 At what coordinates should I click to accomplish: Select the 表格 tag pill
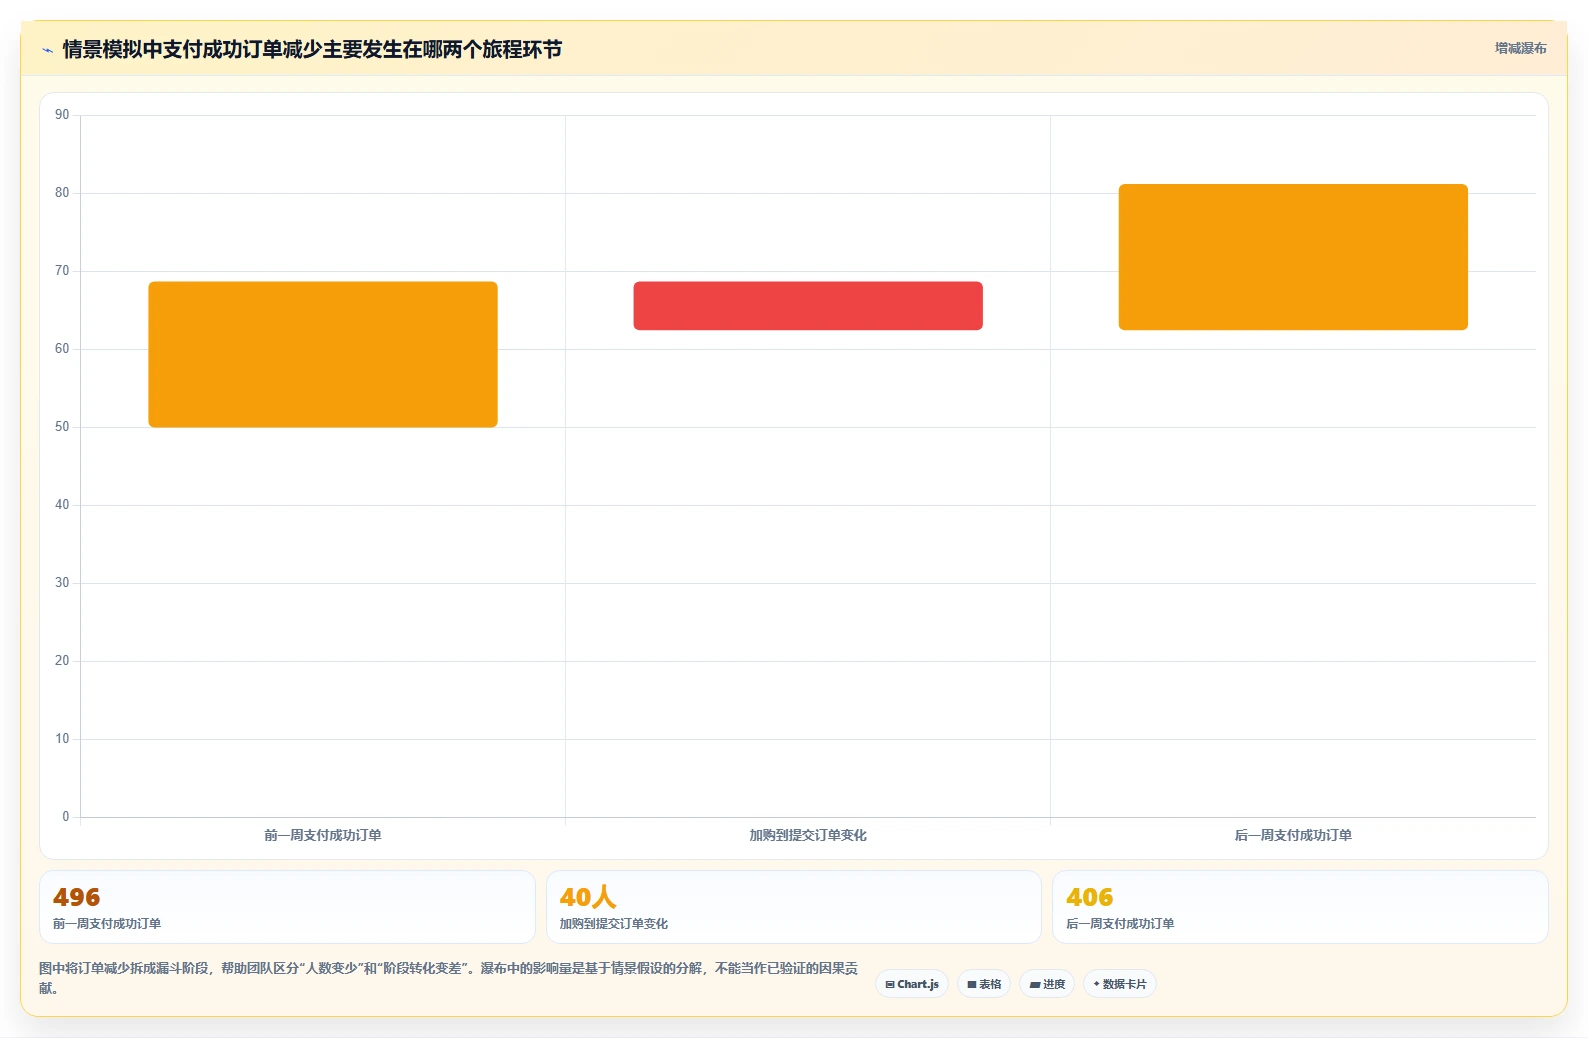click(x=984, y=984)
